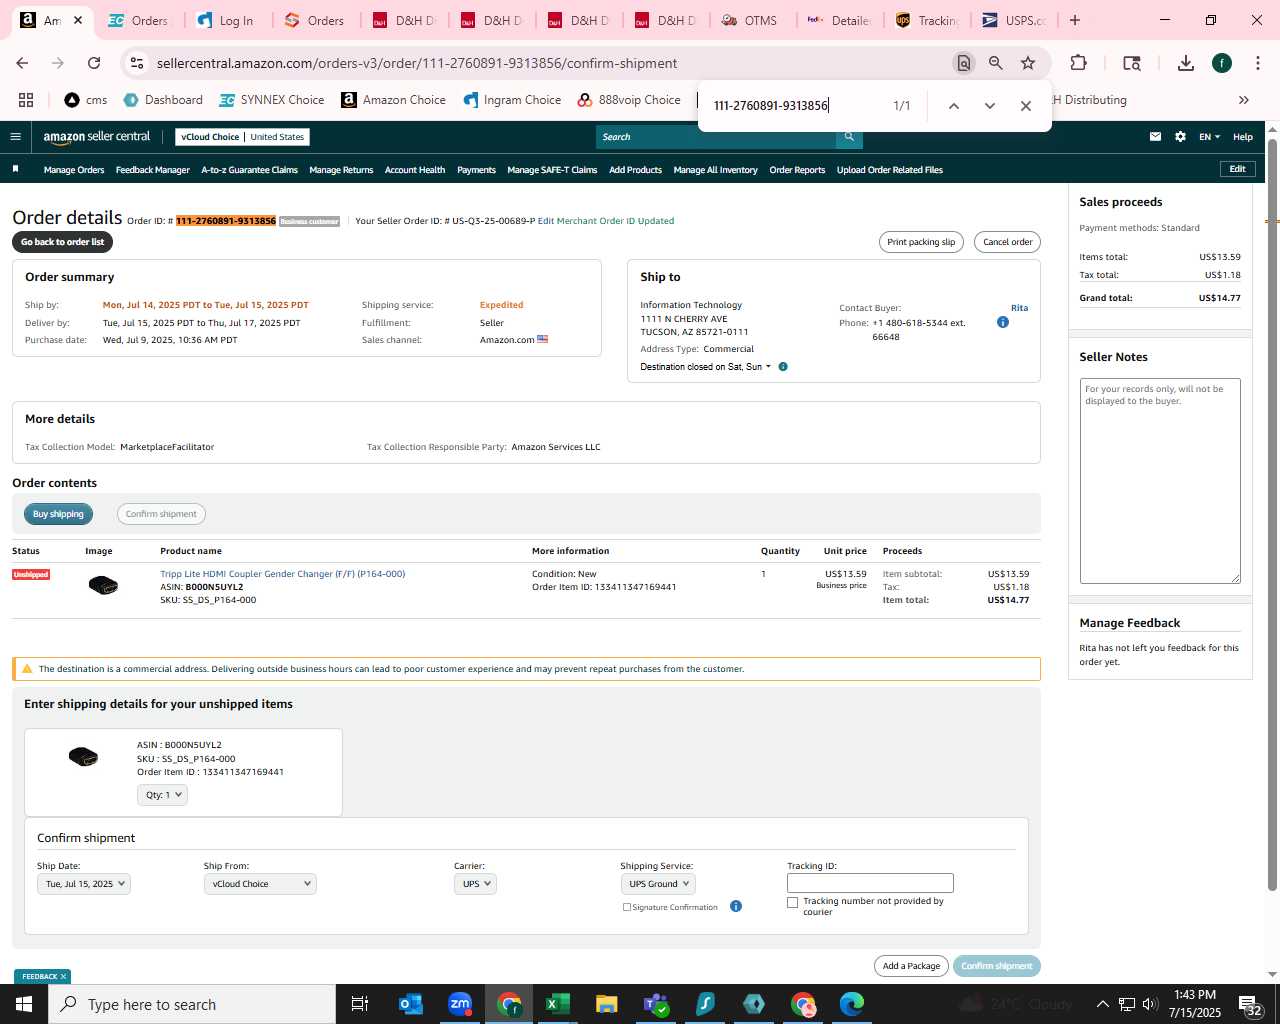Click info icon next to buyer phone number
Image resolution: width=1280 pixels, height=1024 pixels.
[1003, 322]
